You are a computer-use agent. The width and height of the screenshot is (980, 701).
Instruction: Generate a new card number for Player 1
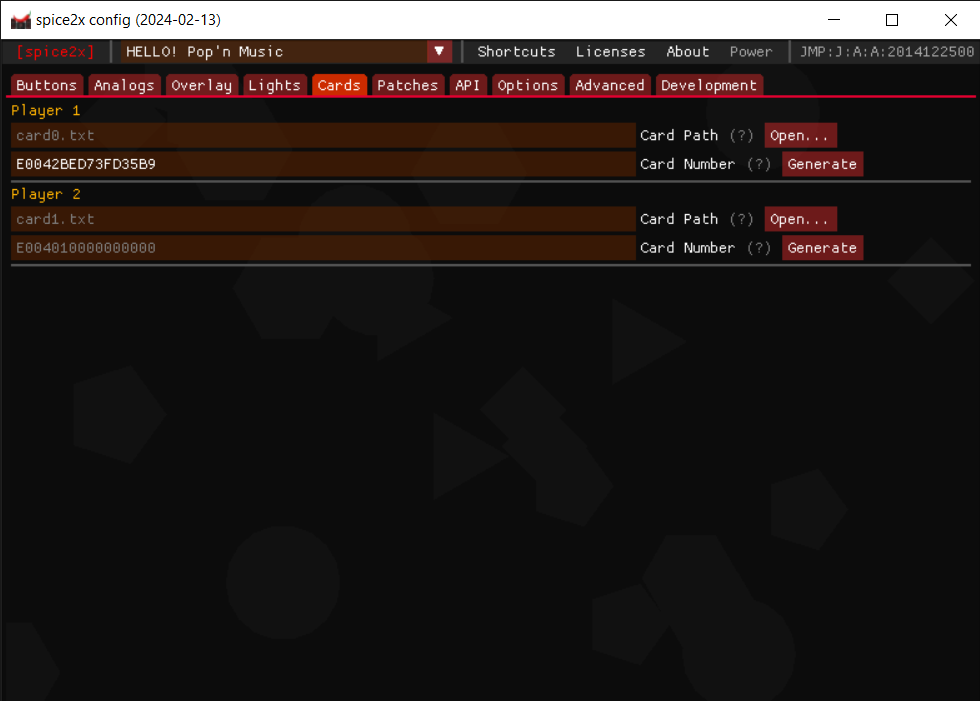[822, 164]
